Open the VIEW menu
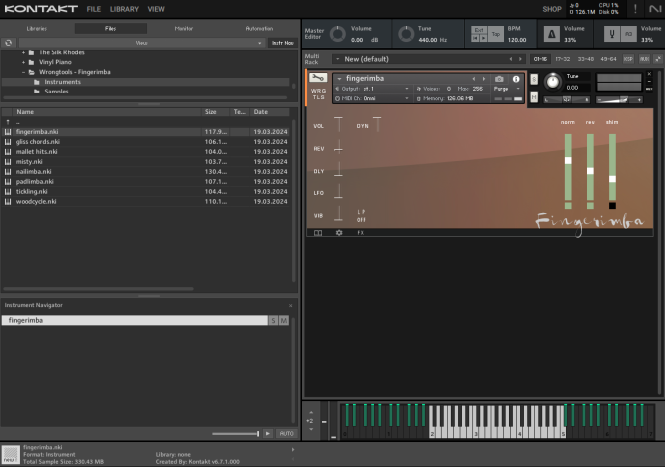 (156, 9)
